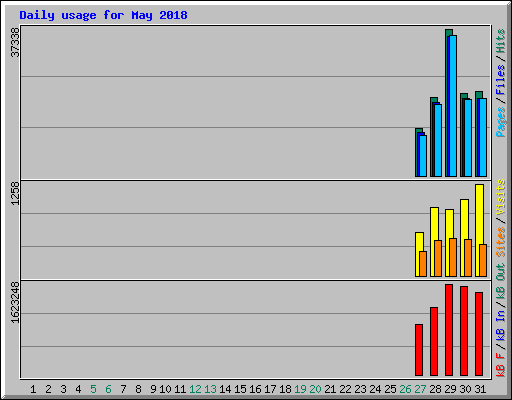
Task: Click green weekend day label 12
Action: tap(195, 389)
